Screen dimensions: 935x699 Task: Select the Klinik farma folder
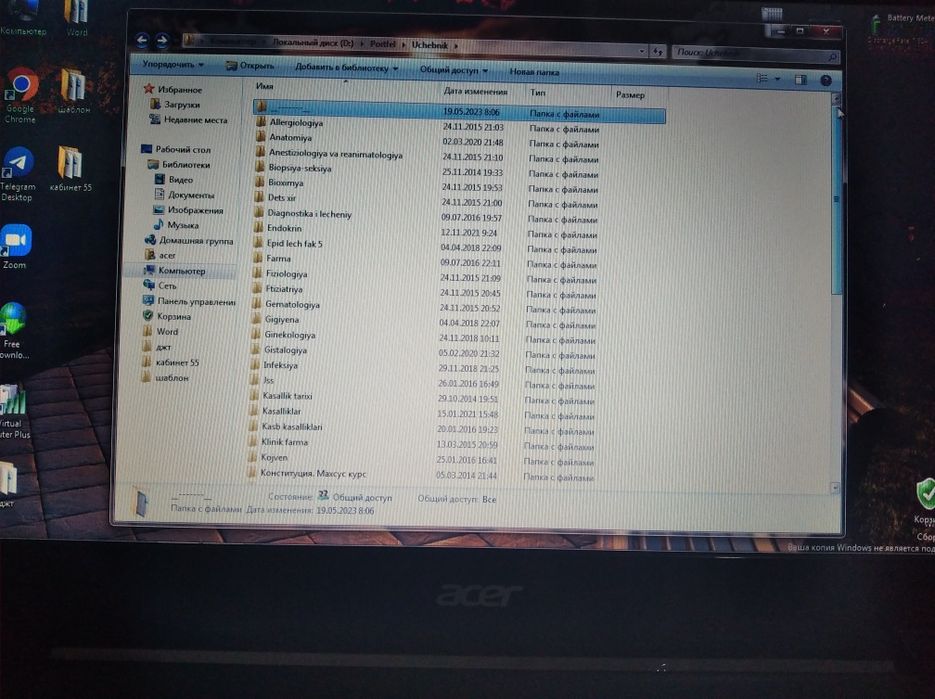[x=284, y=442]
